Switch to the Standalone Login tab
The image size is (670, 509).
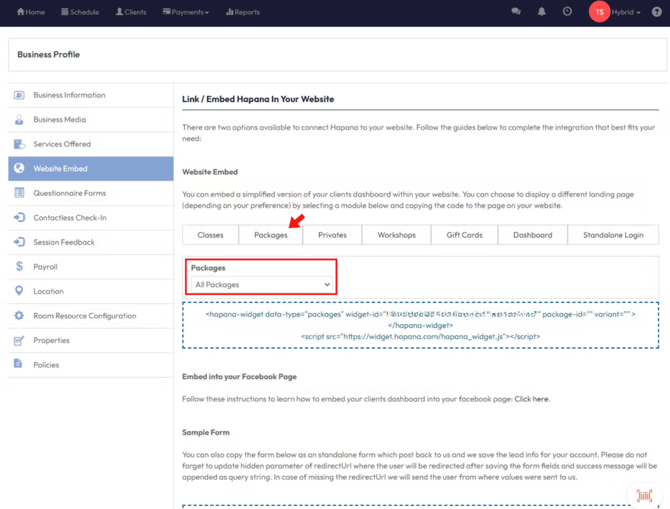coord(613,235)
